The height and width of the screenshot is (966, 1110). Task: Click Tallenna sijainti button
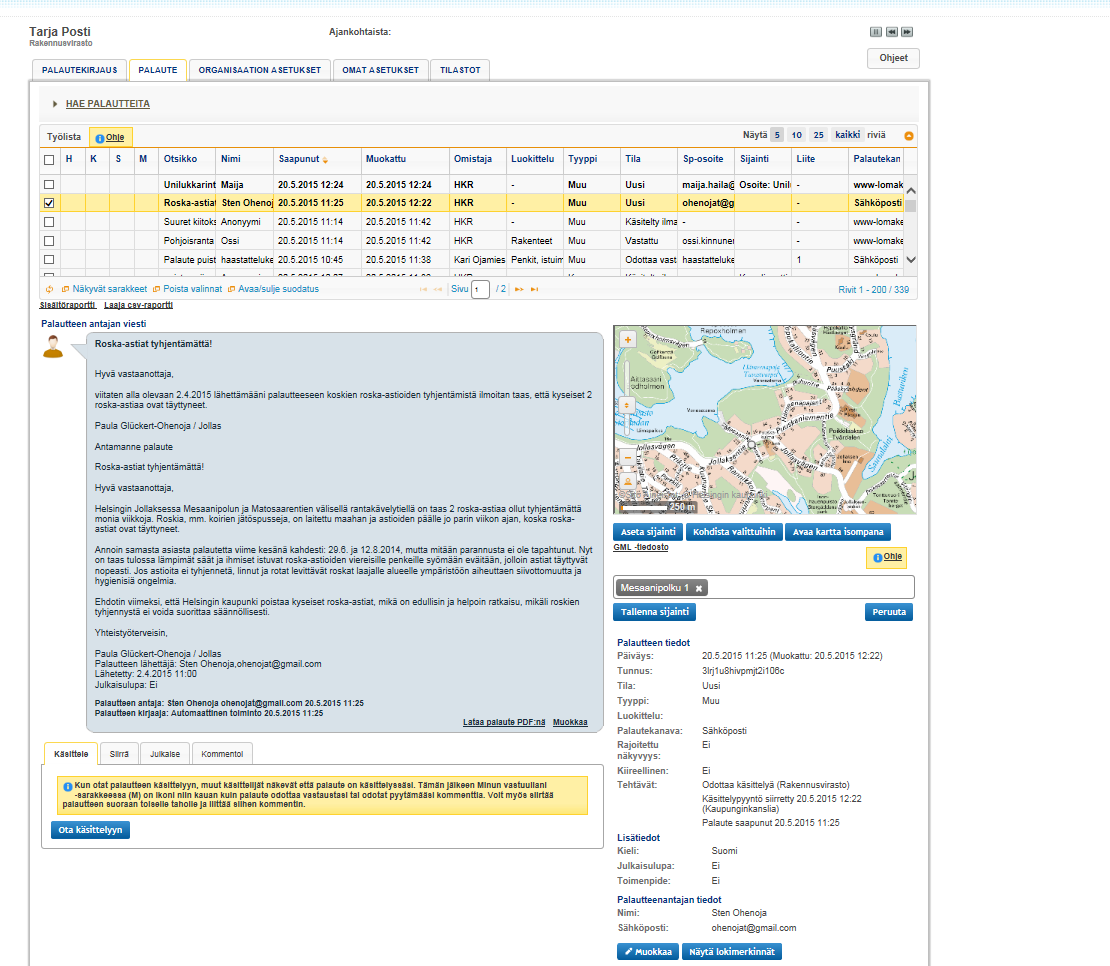pyautogui.click(x=655, y=612)
